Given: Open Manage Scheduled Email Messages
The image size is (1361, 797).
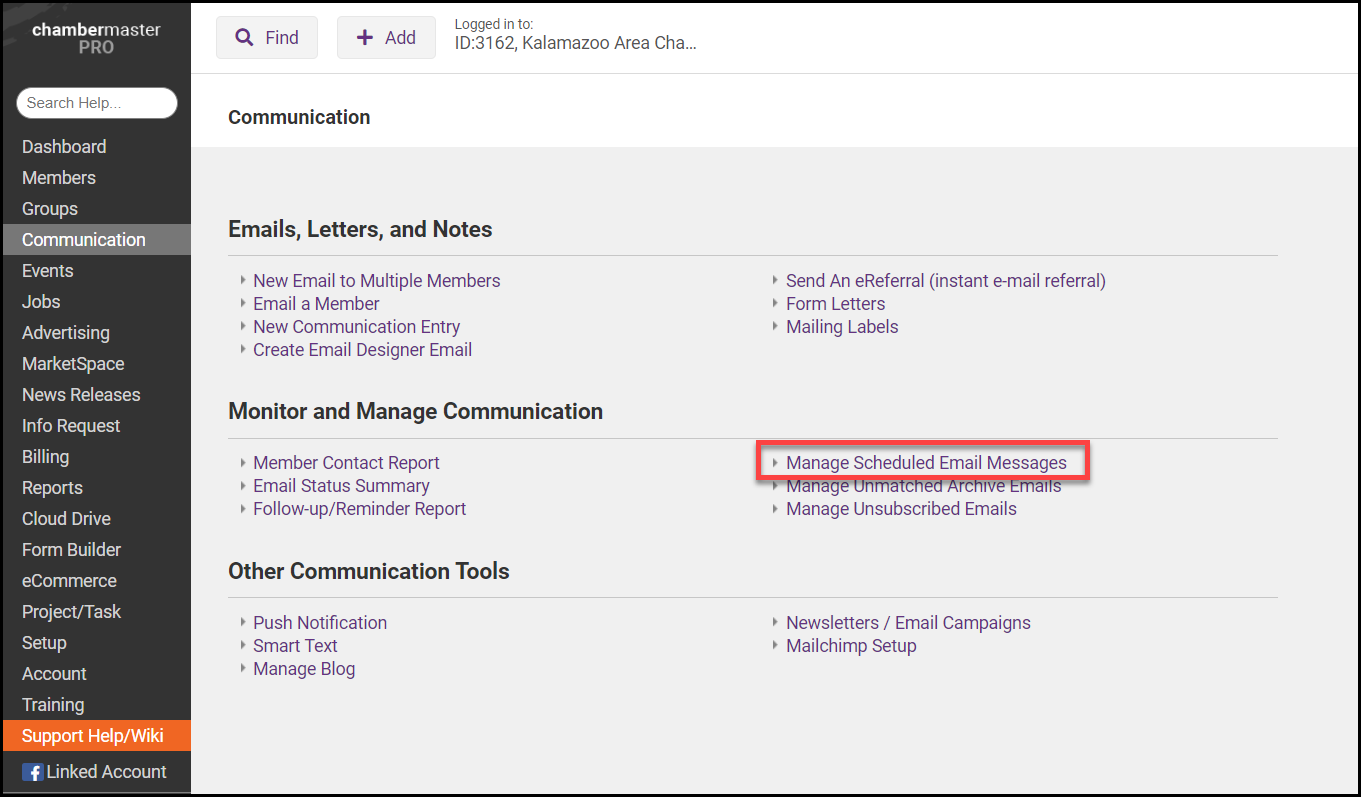Looking at the screenshot, I should click(926, 463).
